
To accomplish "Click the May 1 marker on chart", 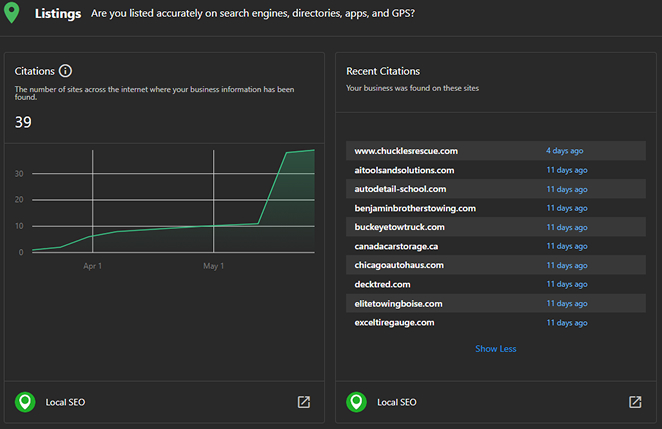I will pos(213,267).
